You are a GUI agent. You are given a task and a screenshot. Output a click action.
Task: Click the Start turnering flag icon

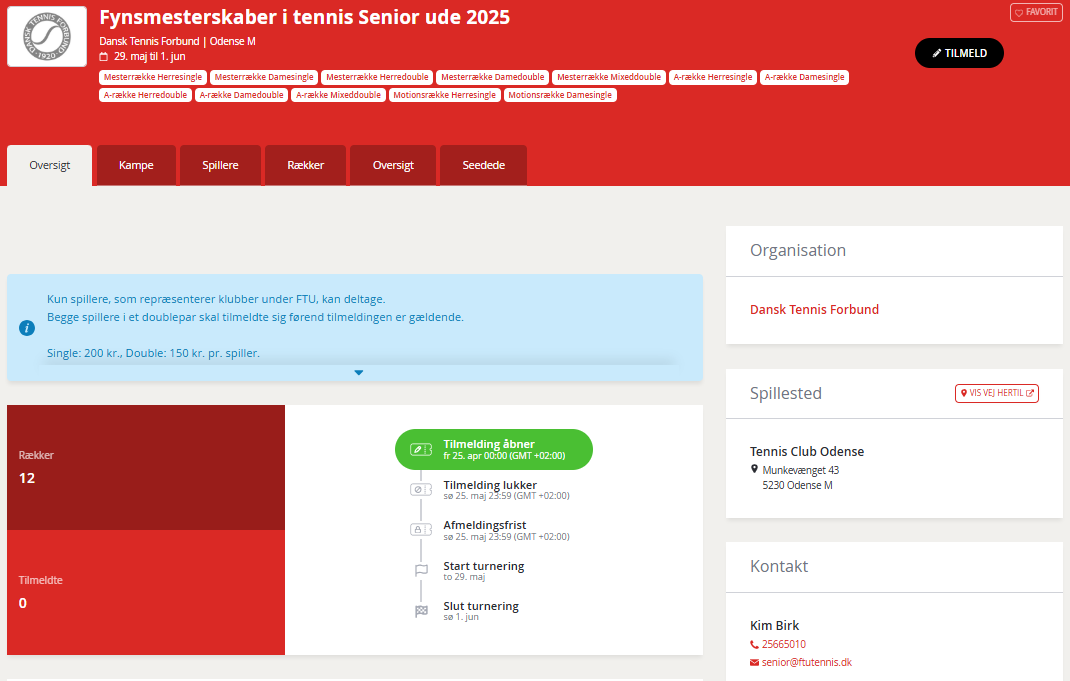coord(422,570)
